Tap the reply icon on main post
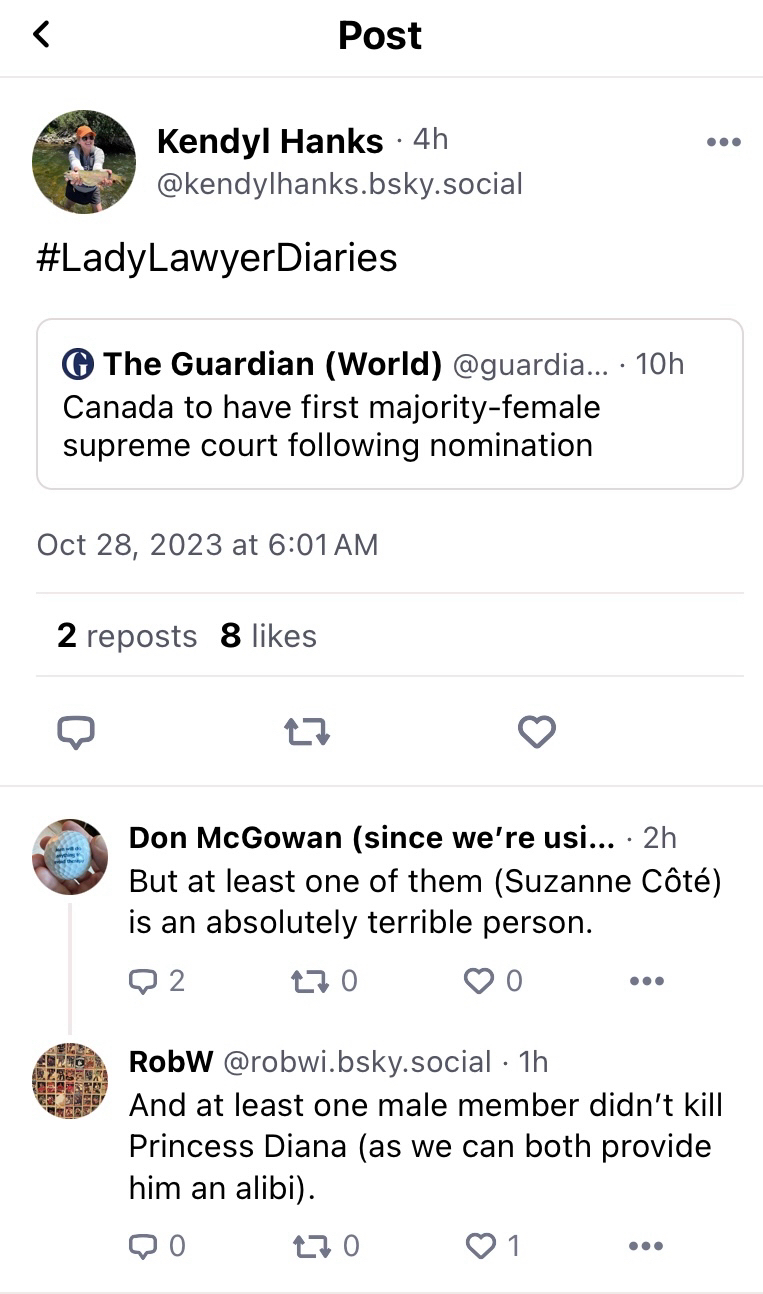The image size is (763, 1294). (76, 733)
